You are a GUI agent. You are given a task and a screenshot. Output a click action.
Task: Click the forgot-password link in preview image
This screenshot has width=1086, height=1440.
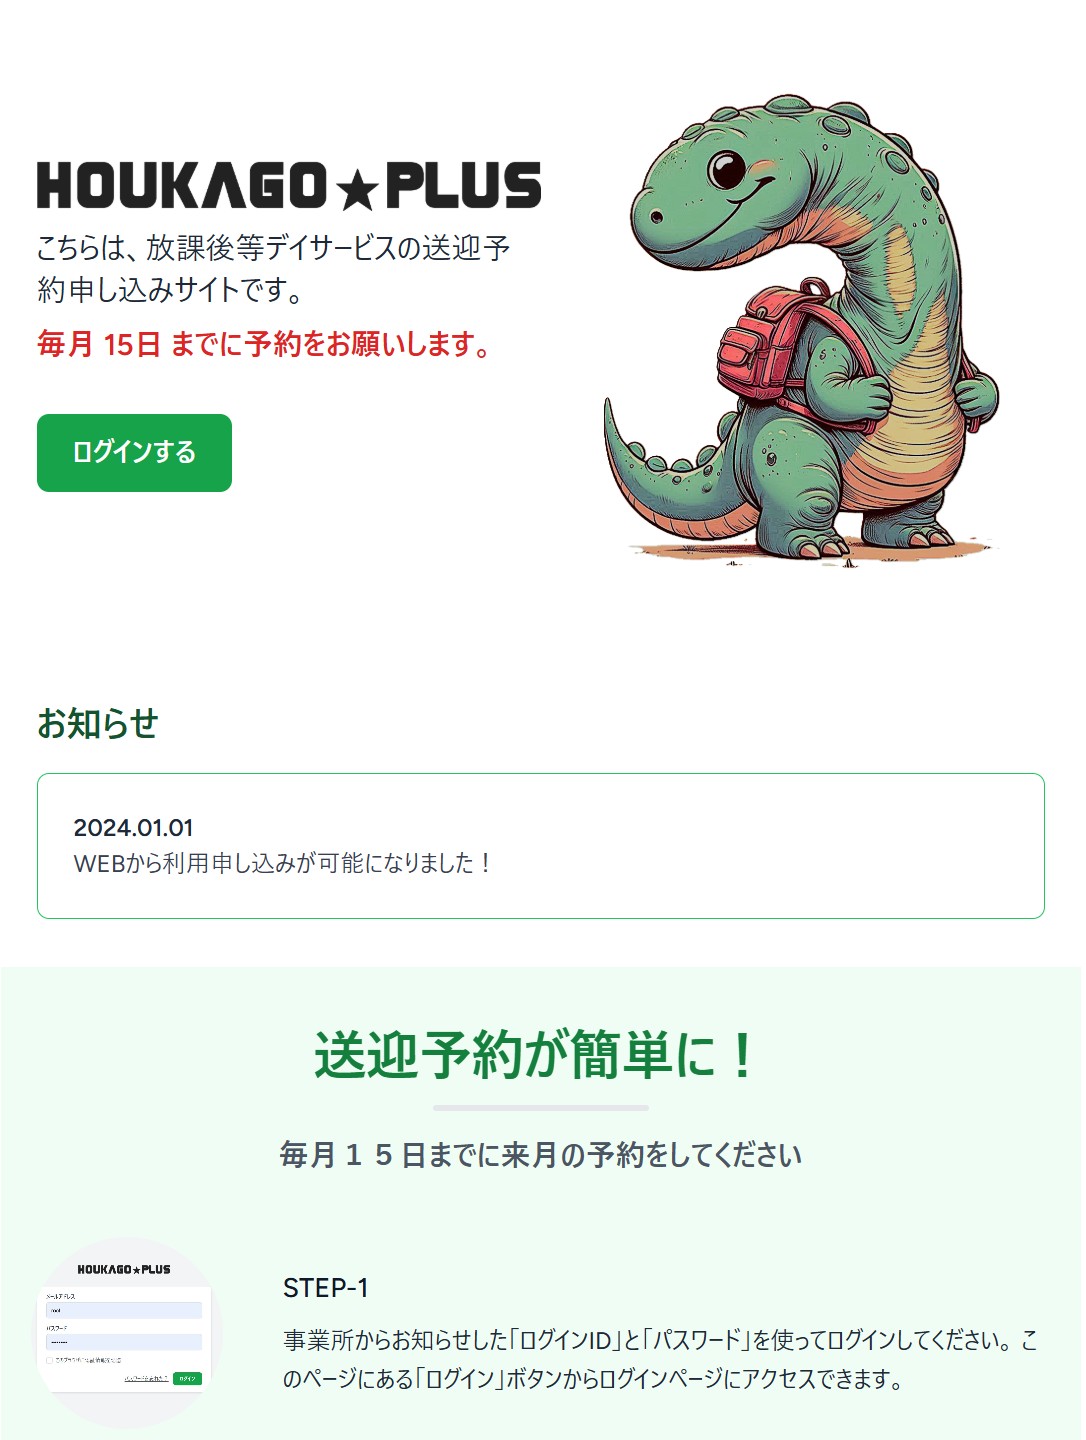click(x=146, y=1379)
